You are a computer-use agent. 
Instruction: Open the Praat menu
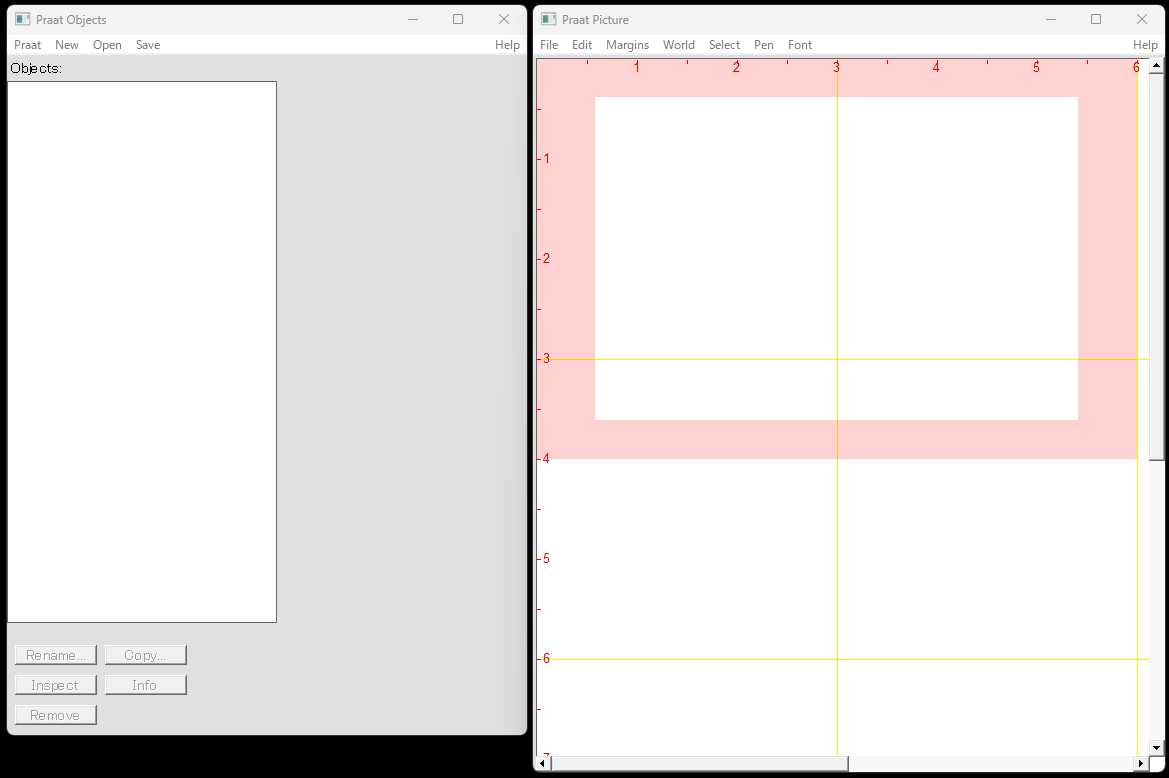point(27,45)
